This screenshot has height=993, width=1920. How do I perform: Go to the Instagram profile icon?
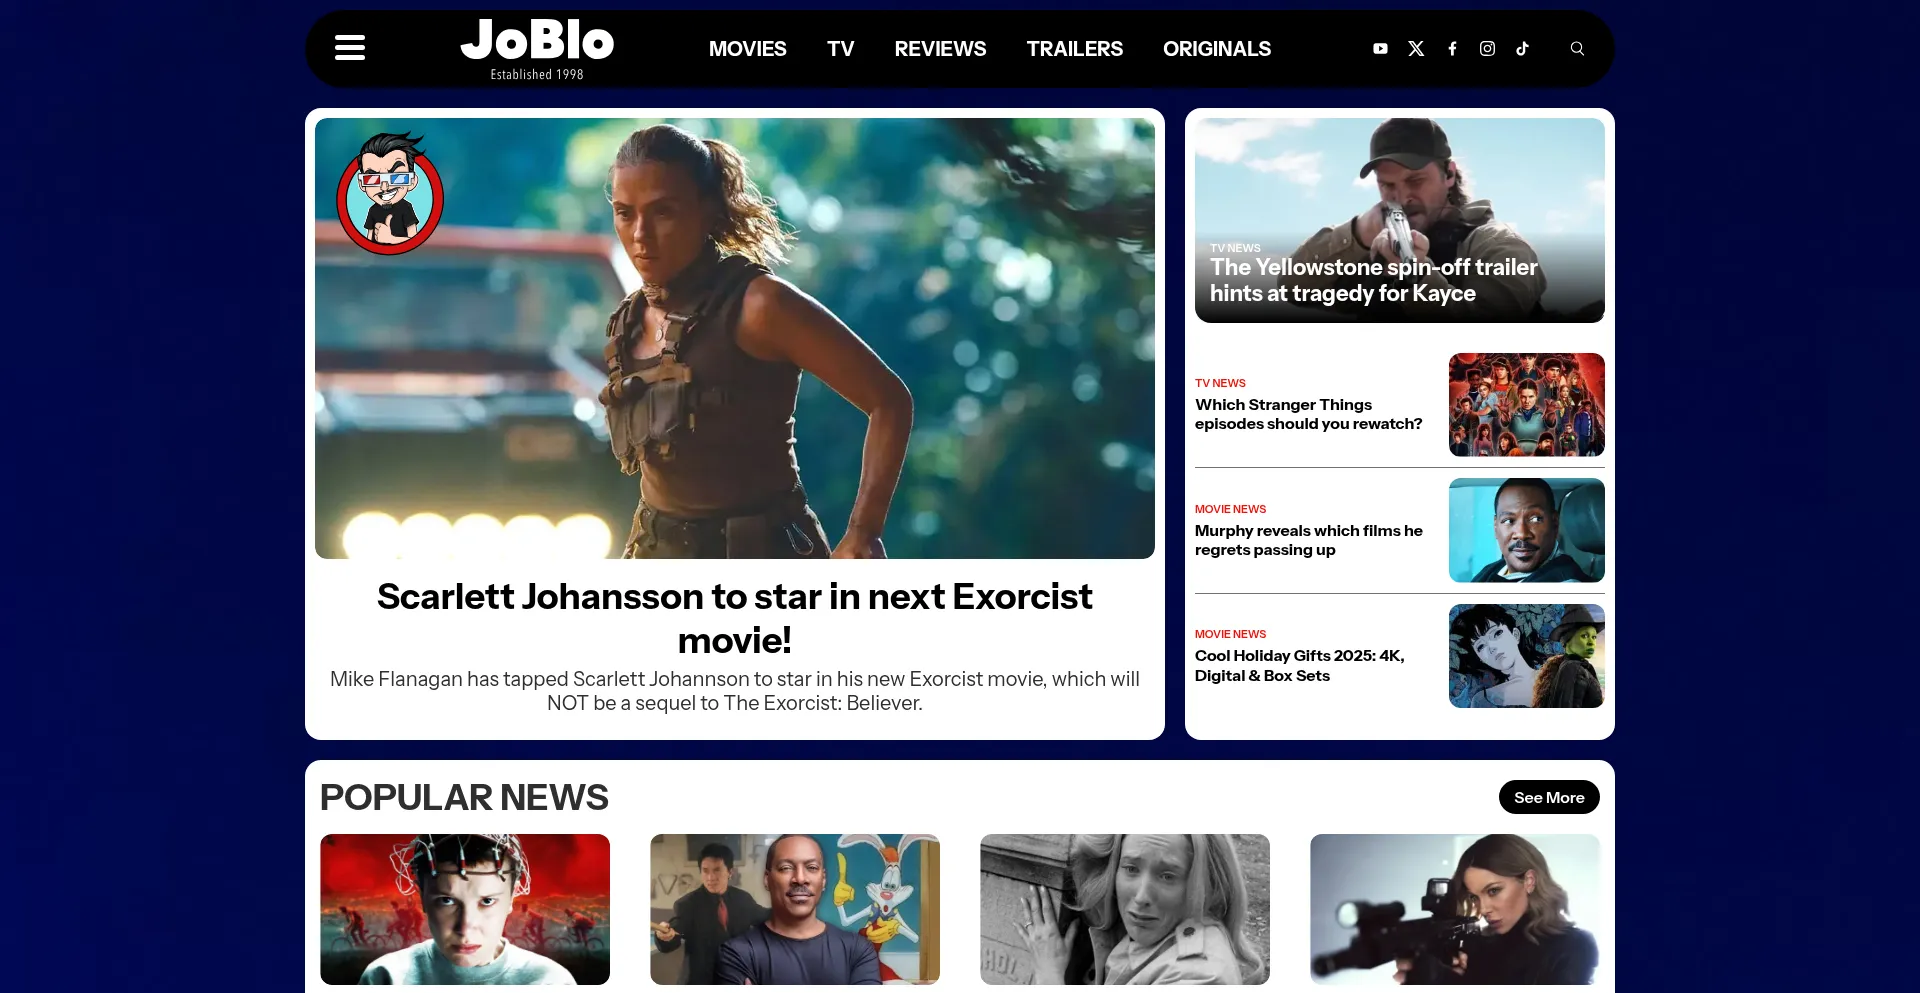pos(1487,48)
